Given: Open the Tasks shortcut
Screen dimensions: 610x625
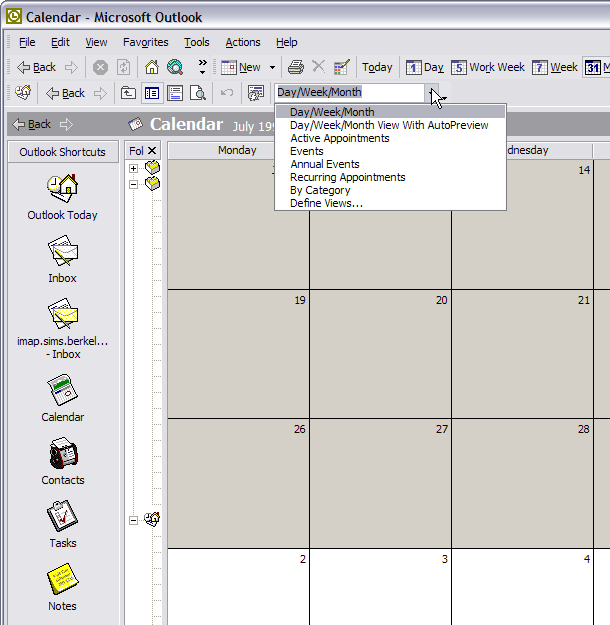Looking at the screenshot, I should pyautogui.click(x=63, y=524).
